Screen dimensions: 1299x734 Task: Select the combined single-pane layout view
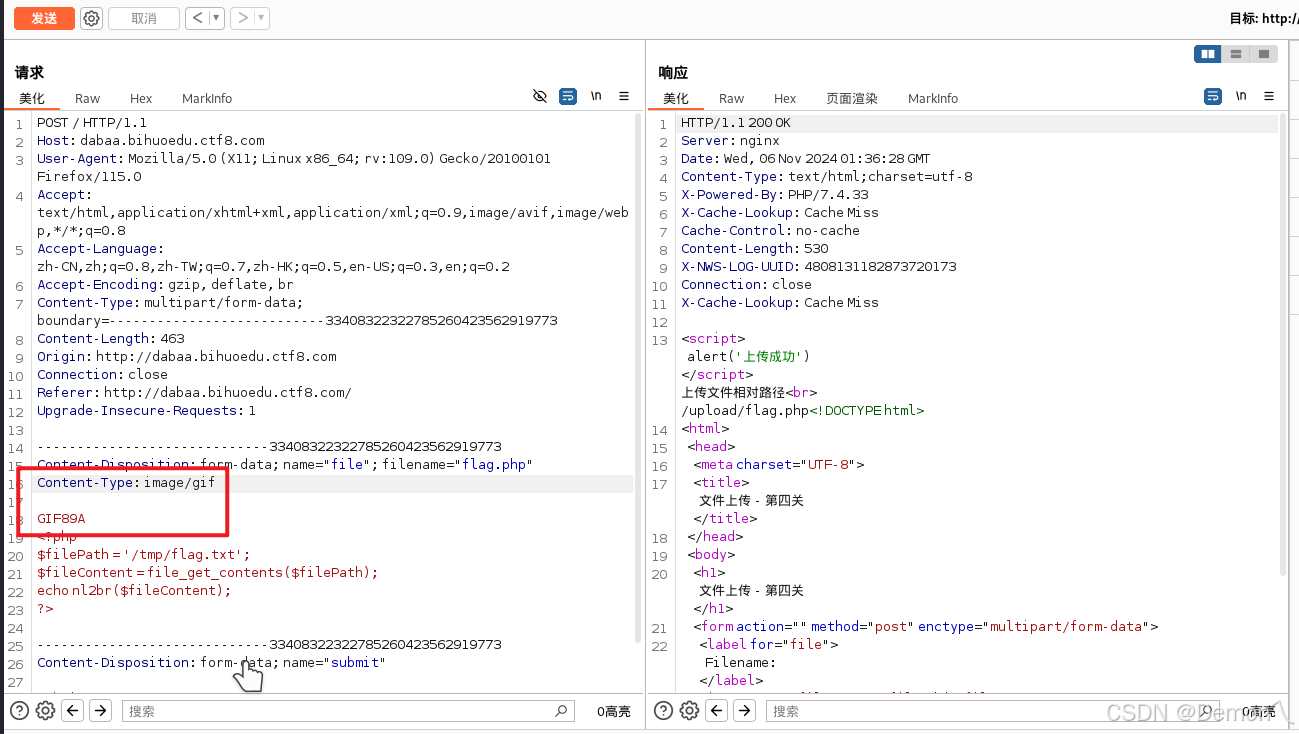[x=1264, y=54]
